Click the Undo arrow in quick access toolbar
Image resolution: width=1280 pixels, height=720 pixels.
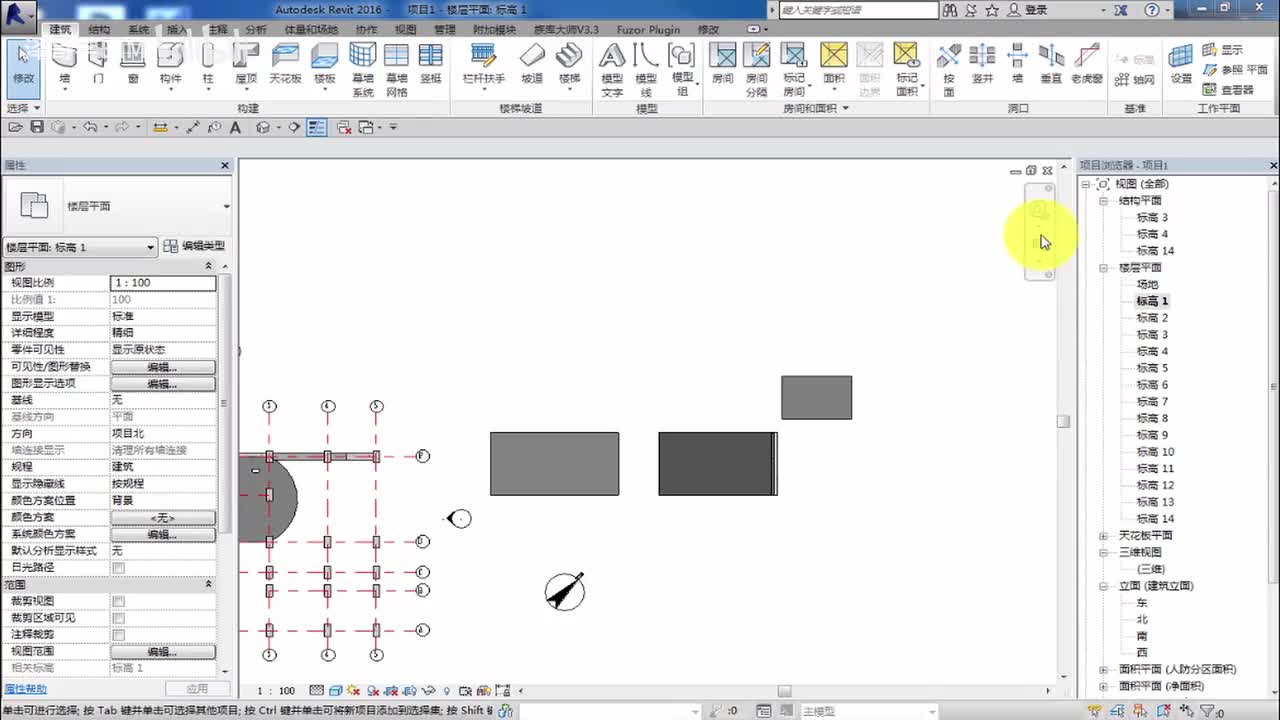point(90,127)
